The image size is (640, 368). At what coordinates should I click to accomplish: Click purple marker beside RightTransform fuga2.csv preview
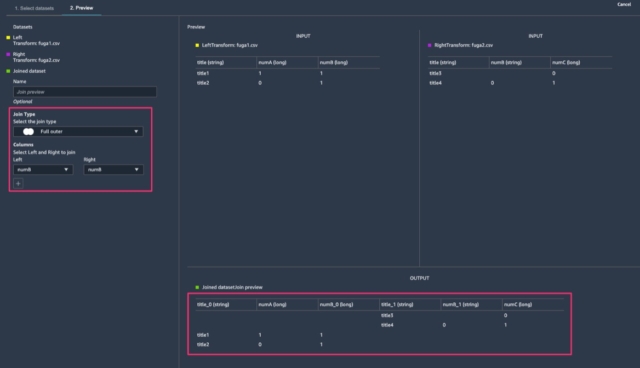(x=429, y=45)
